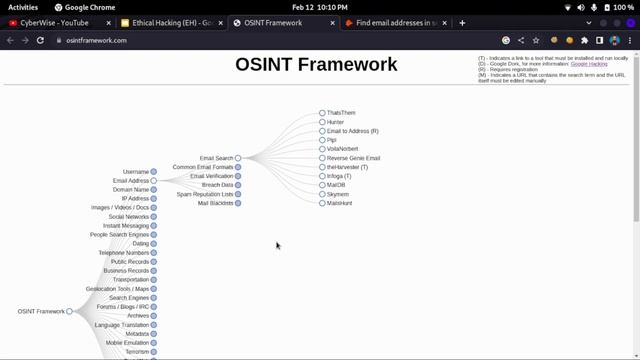Expand Forums / Blogs / IRC node
Image resolution: width=640 pixels, height=360 pixels.
pyautogui.click(x=153, y=307)
